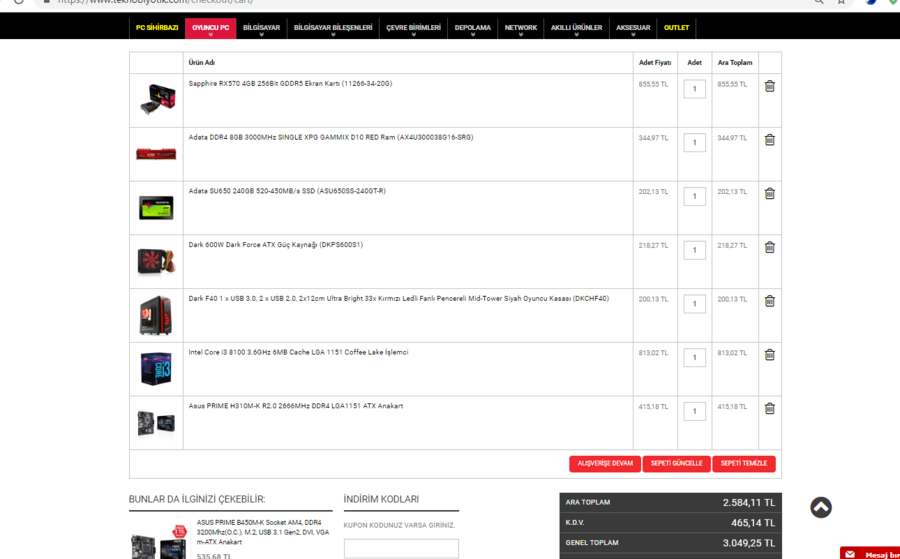This screenshot has height=559, width=900.
Task: Click quantity field for Adata SU650 SSD
Action: pos(695,196)
